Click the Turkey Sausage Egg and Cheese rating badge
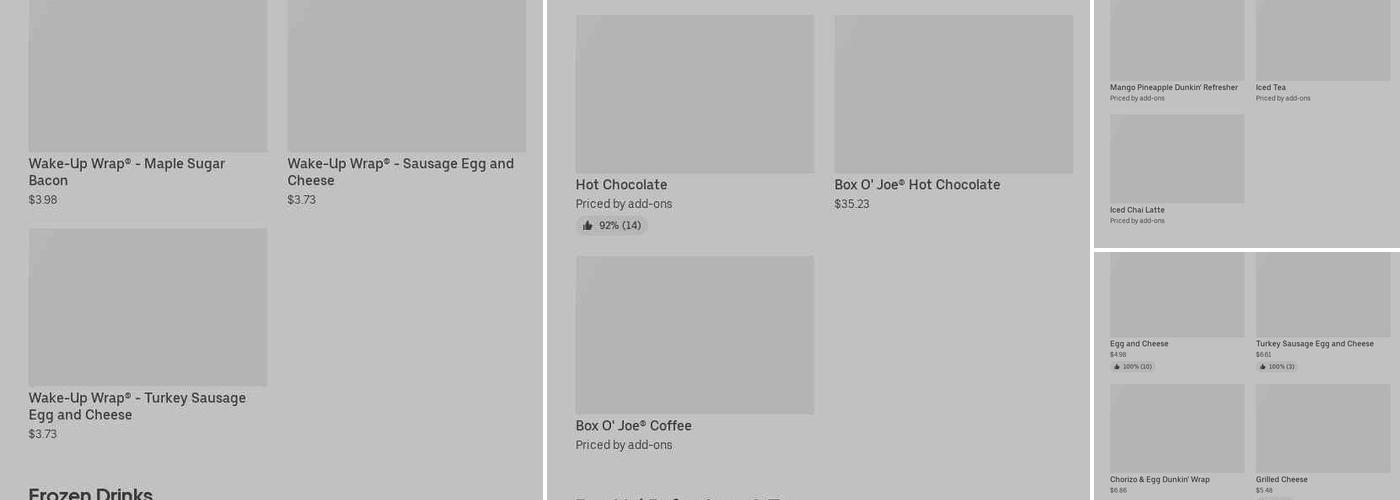 point(1277,367)
